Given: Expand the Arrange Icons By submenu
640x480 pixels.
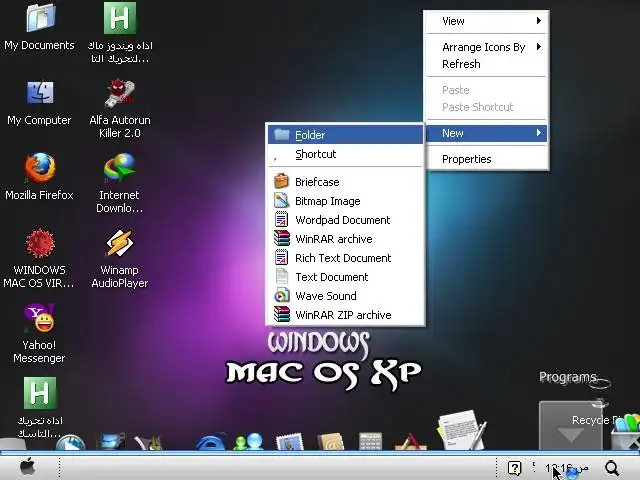Looking at the screenshot, I should coord(487,47).
